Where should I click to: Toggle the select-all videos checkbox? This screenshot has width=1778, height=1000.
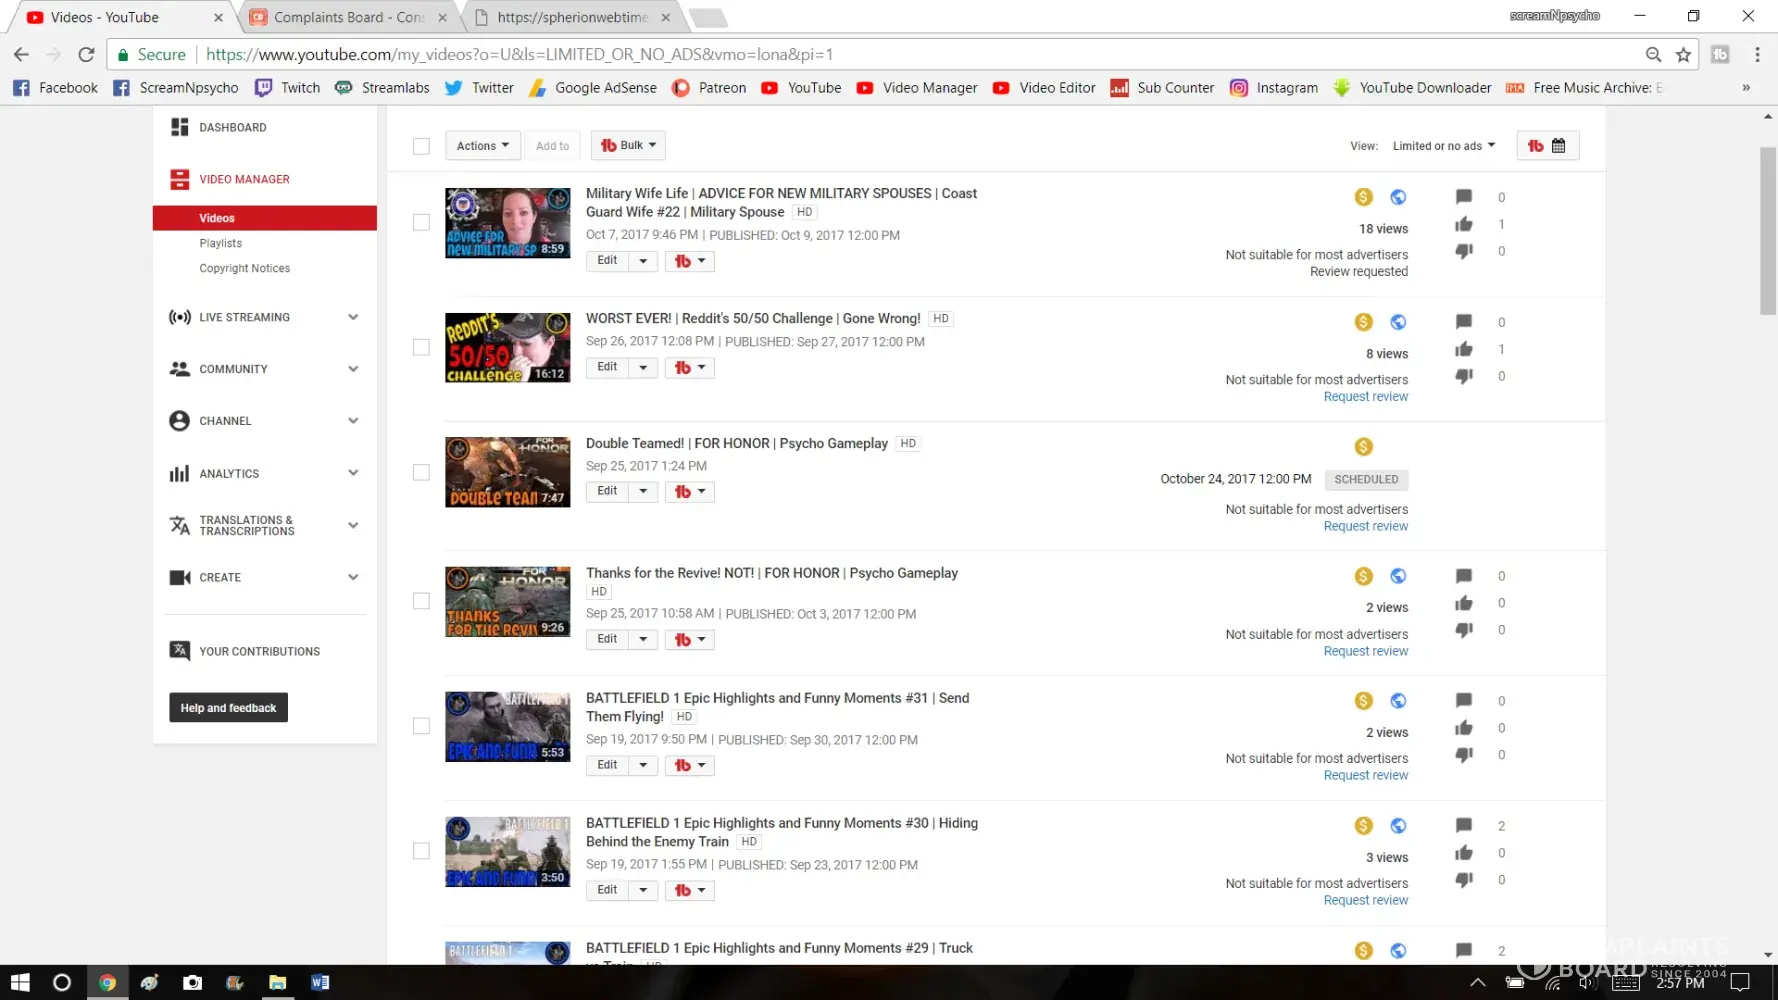pos(421,146)
